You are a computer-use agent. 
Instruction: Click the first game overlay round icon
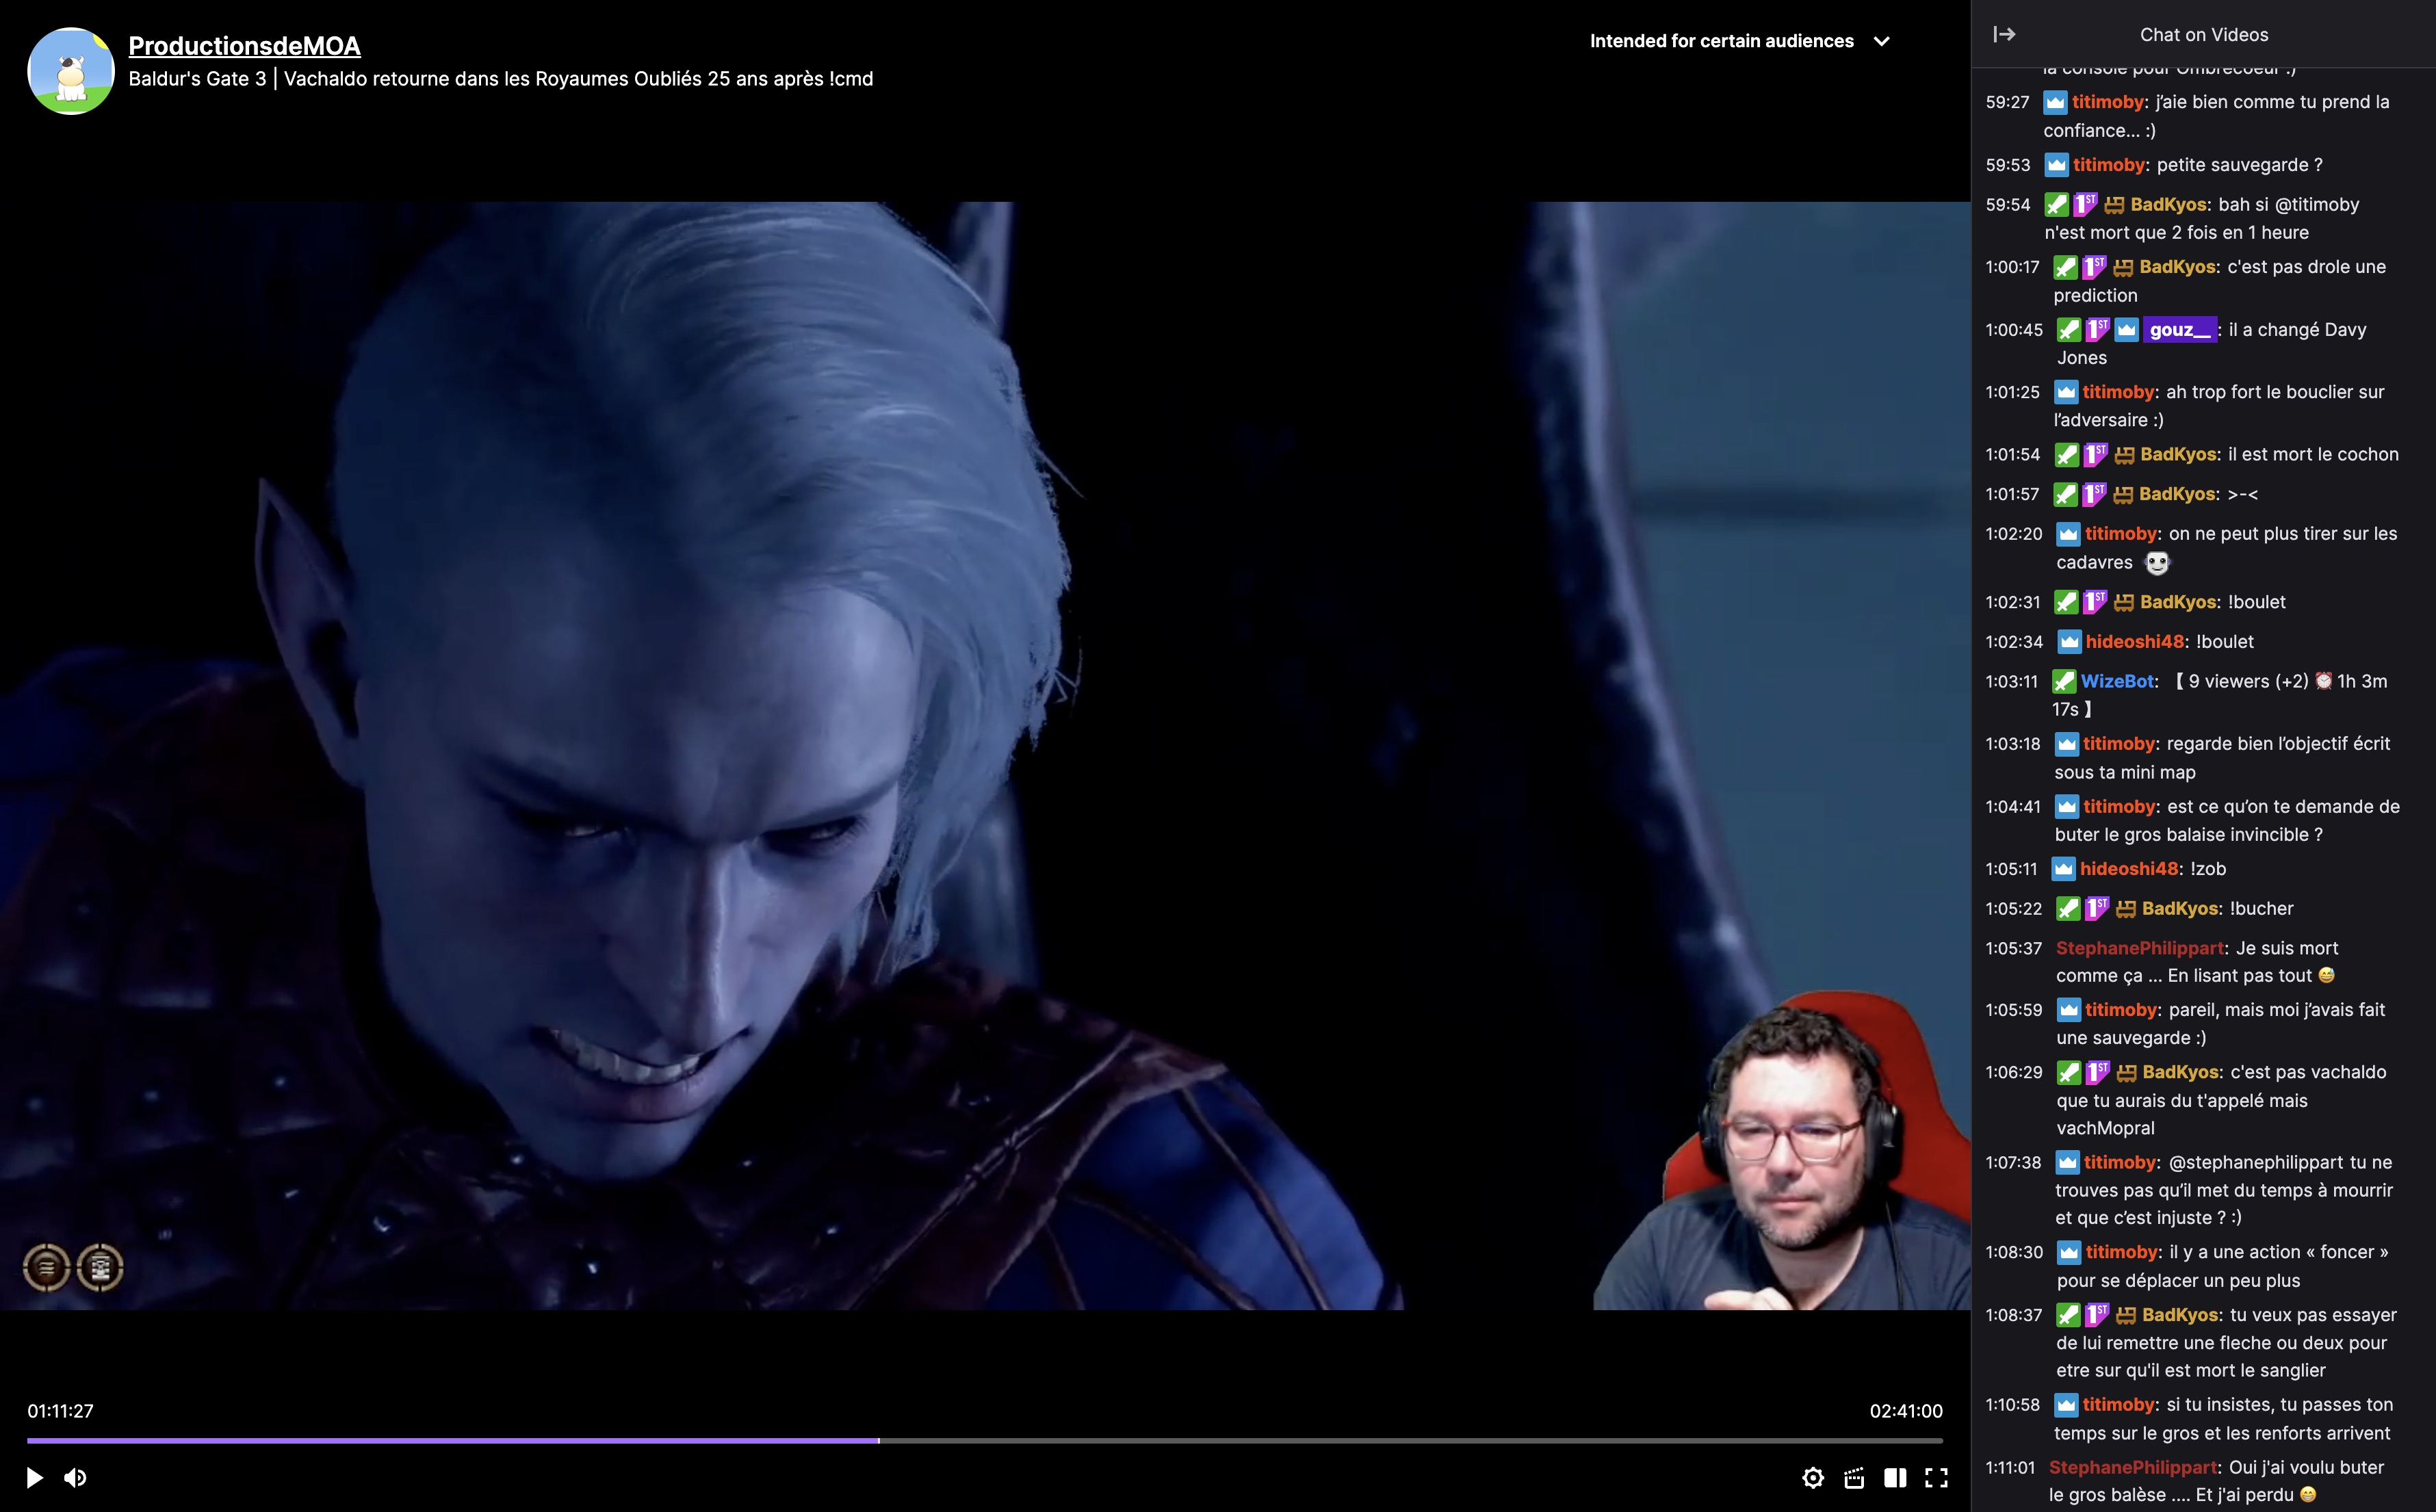pyautogui.click(x=46, y=1267)
